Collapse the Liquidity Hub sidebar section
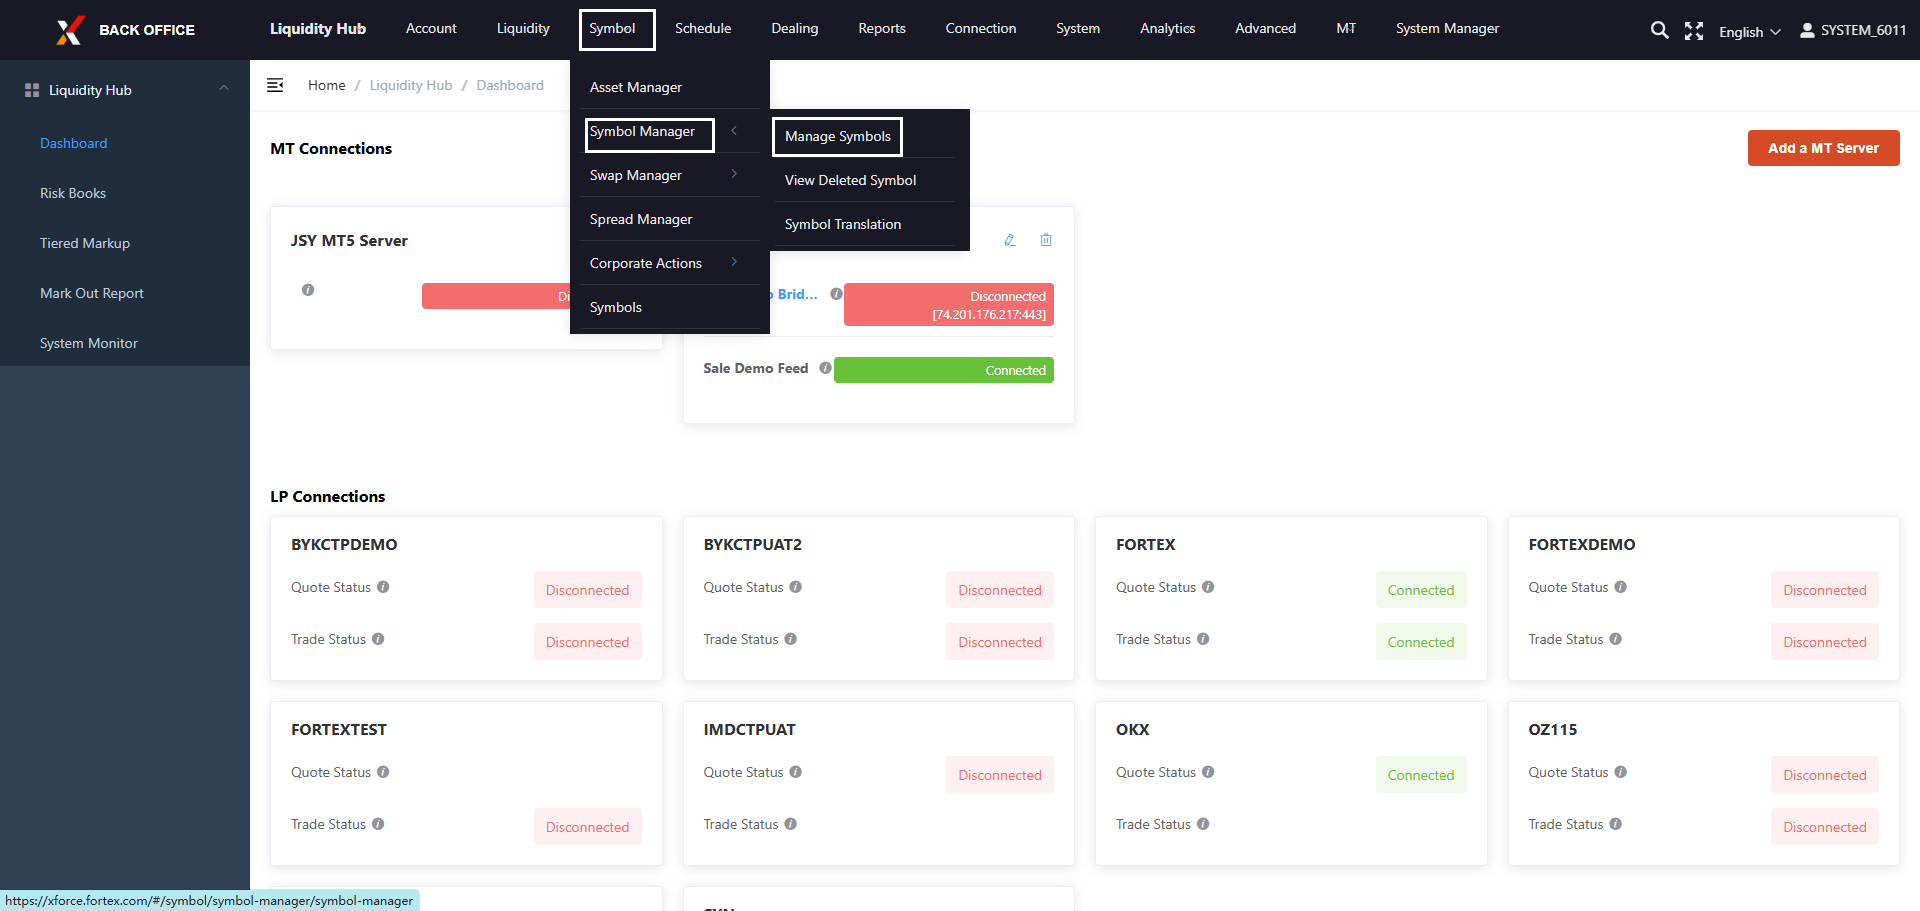Viewport: 1920px width, 911px height. click(224, 89)
